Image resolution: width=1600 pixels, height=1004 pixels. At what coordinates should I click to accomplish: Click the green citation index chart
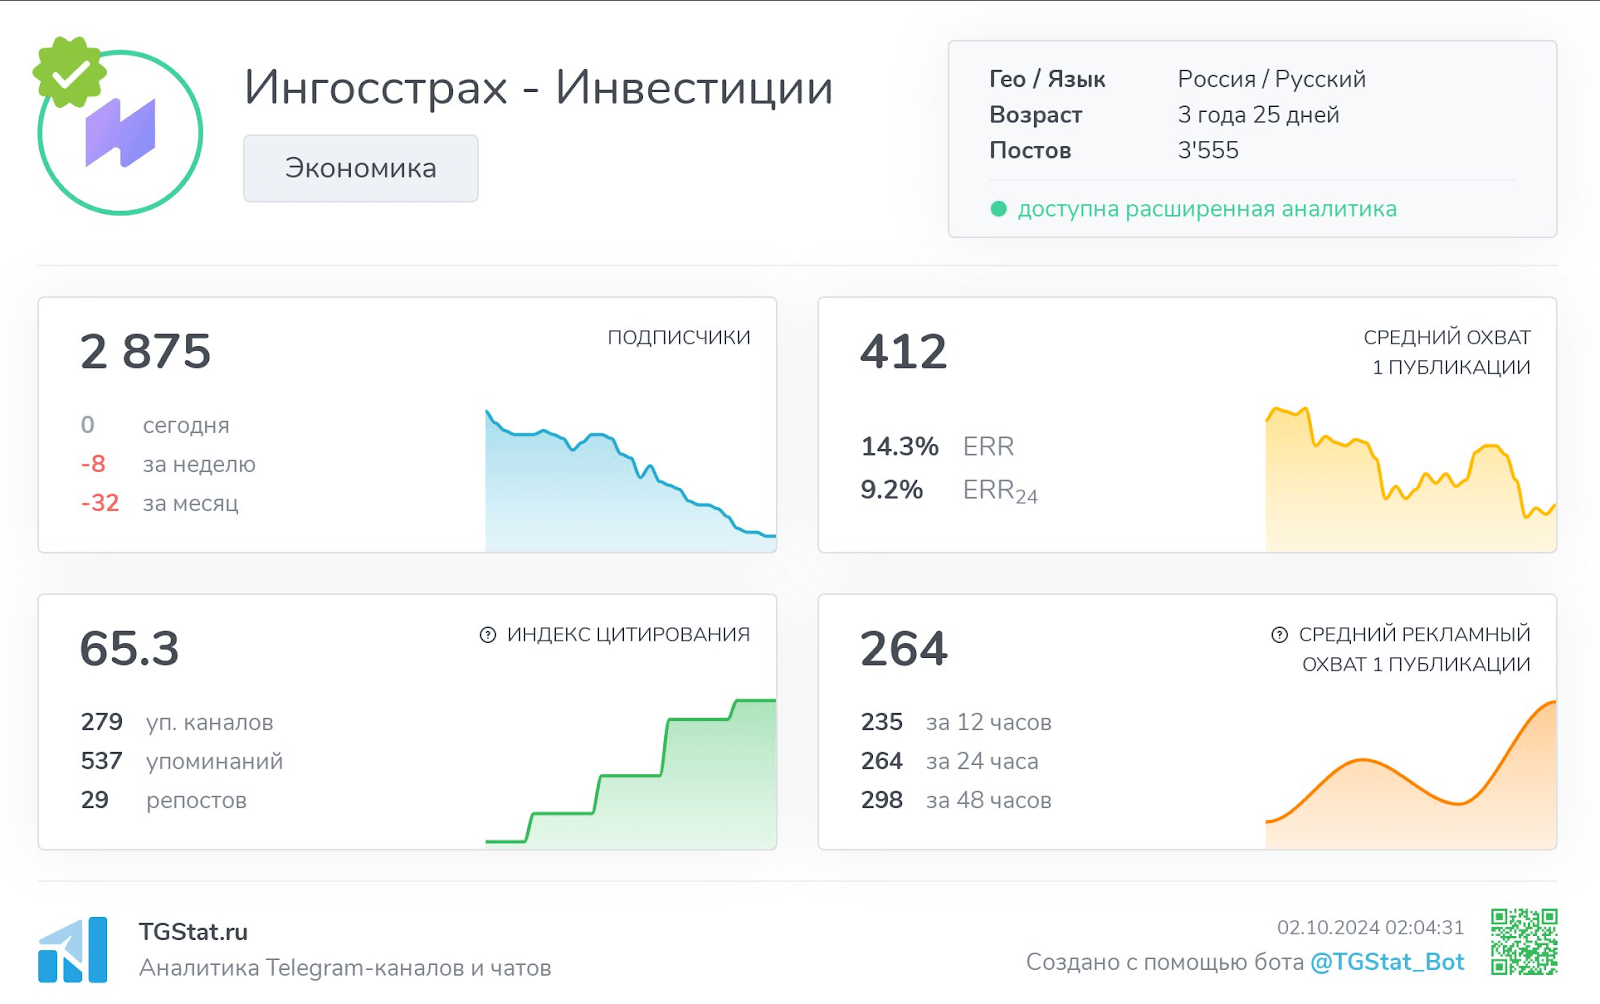click(631, 773)
